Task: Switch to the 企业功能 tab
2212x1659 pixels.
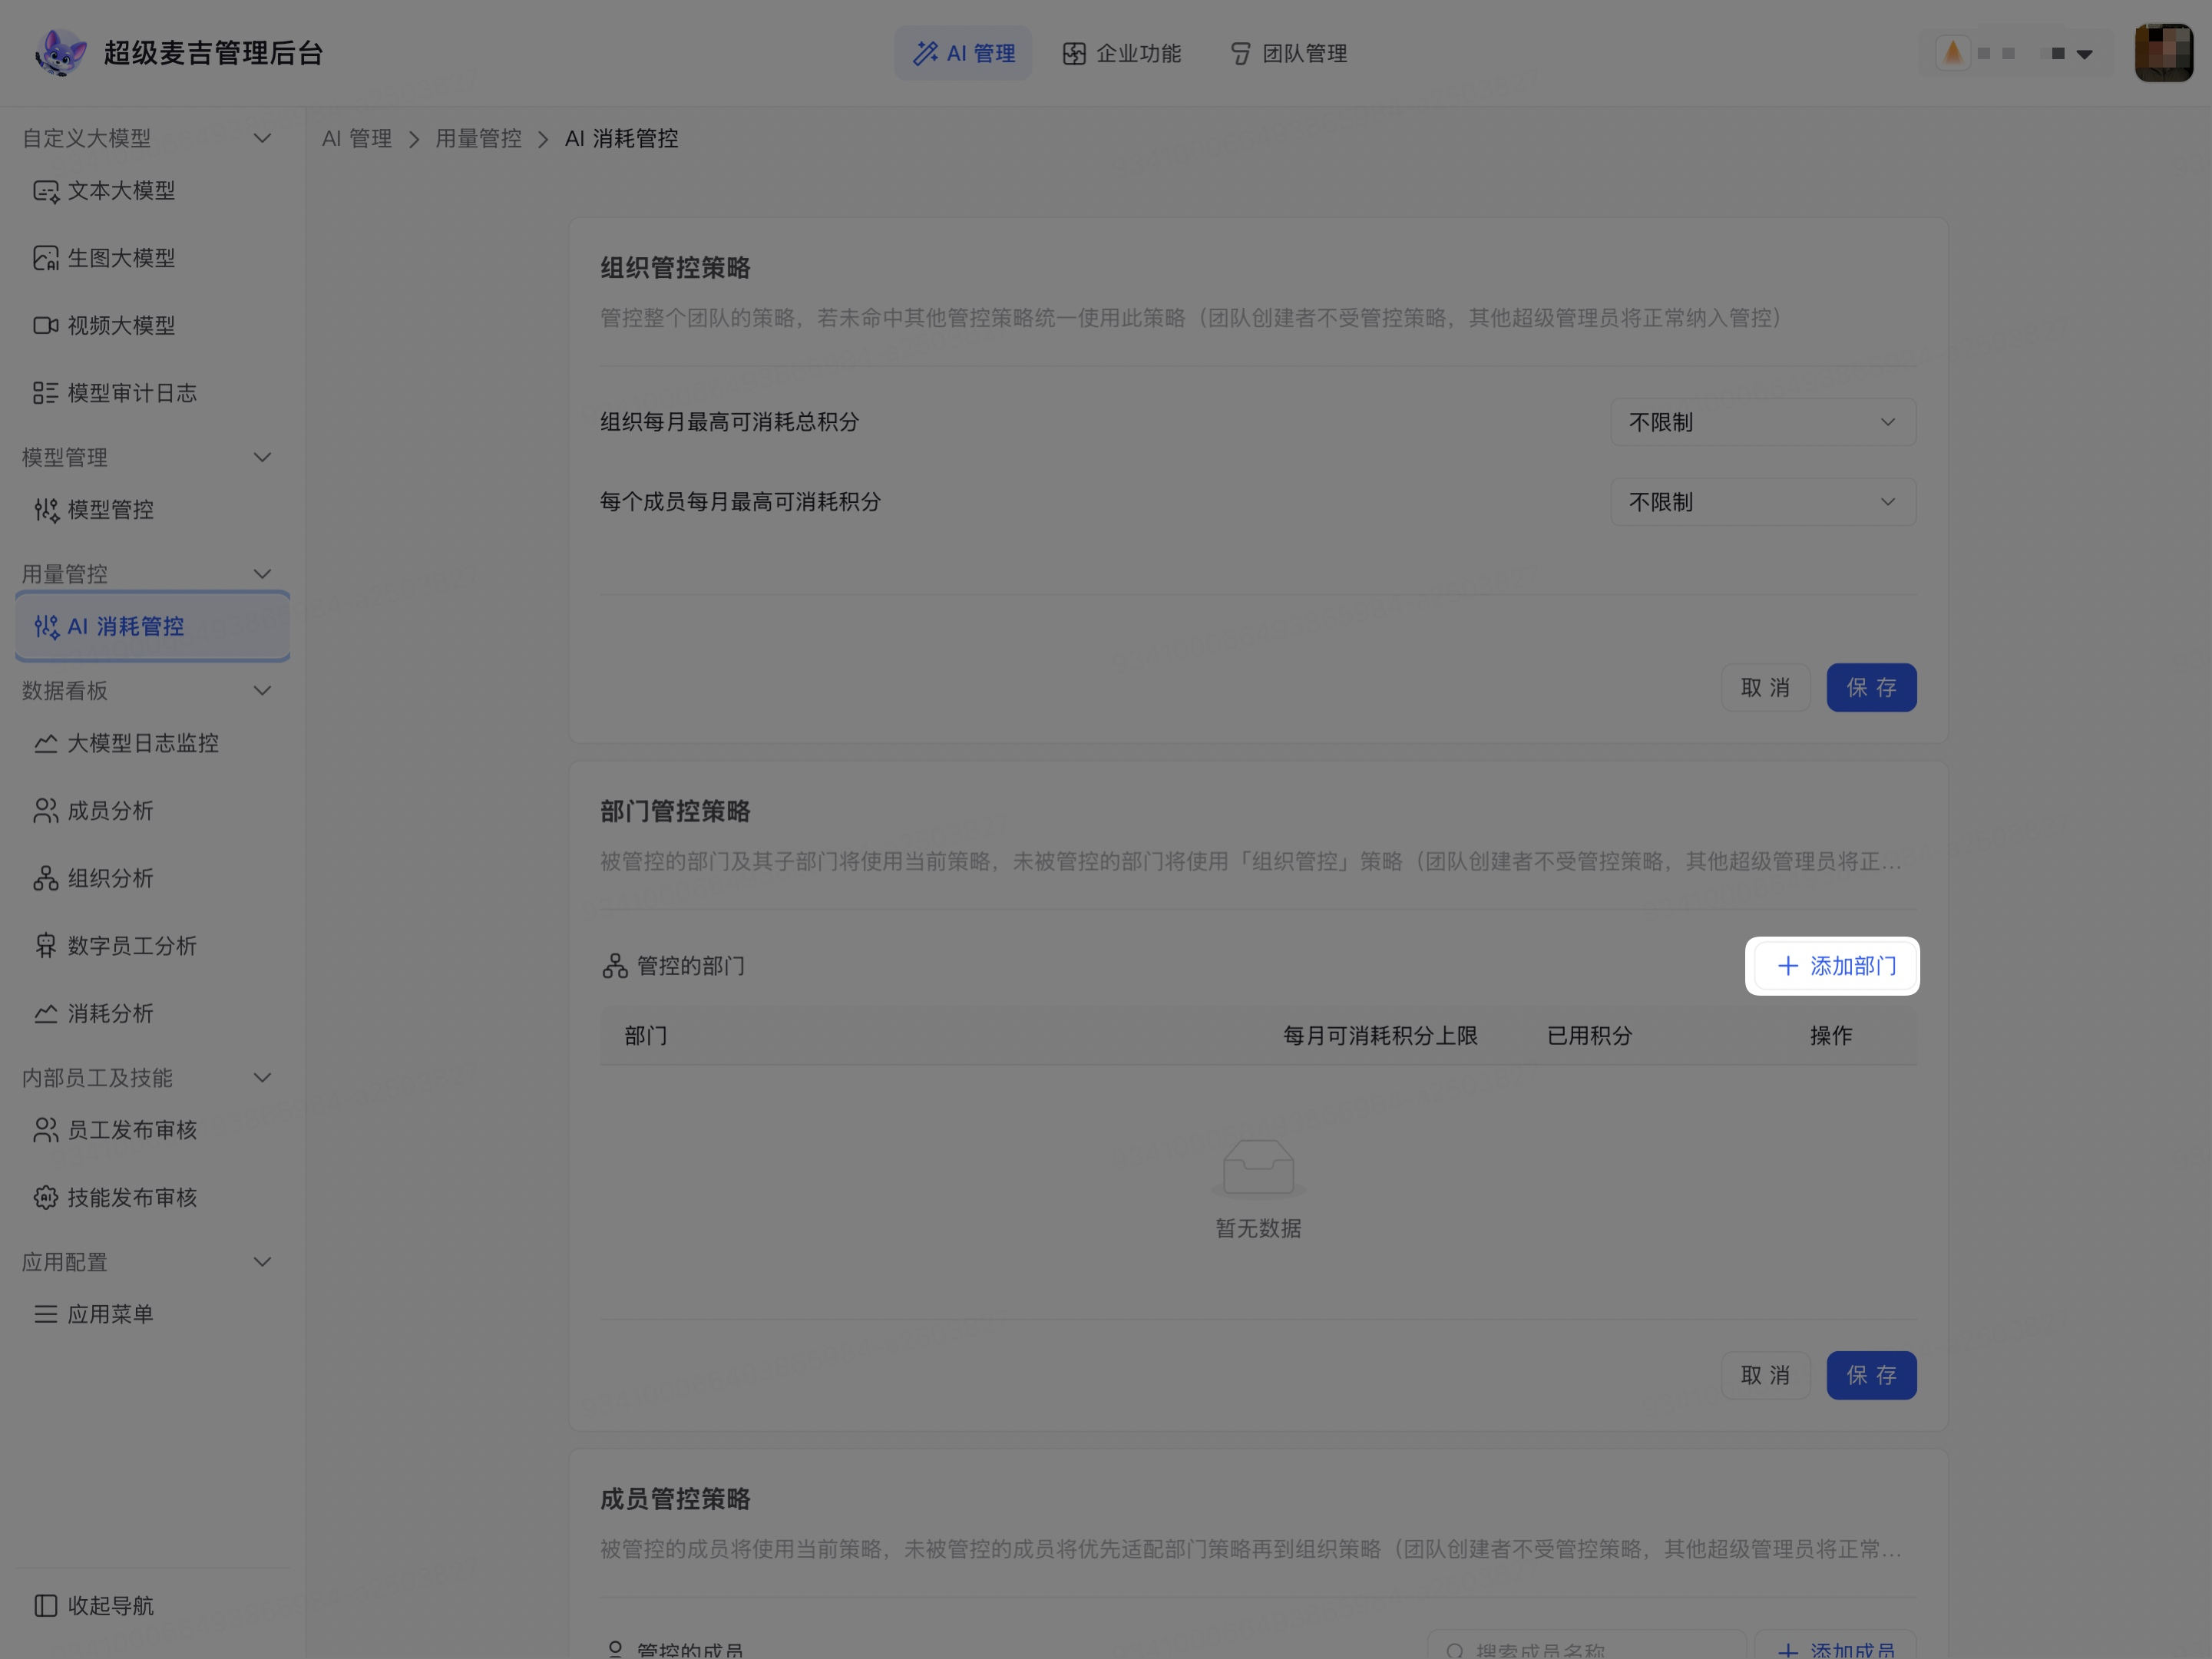Action: point(1122,53)
